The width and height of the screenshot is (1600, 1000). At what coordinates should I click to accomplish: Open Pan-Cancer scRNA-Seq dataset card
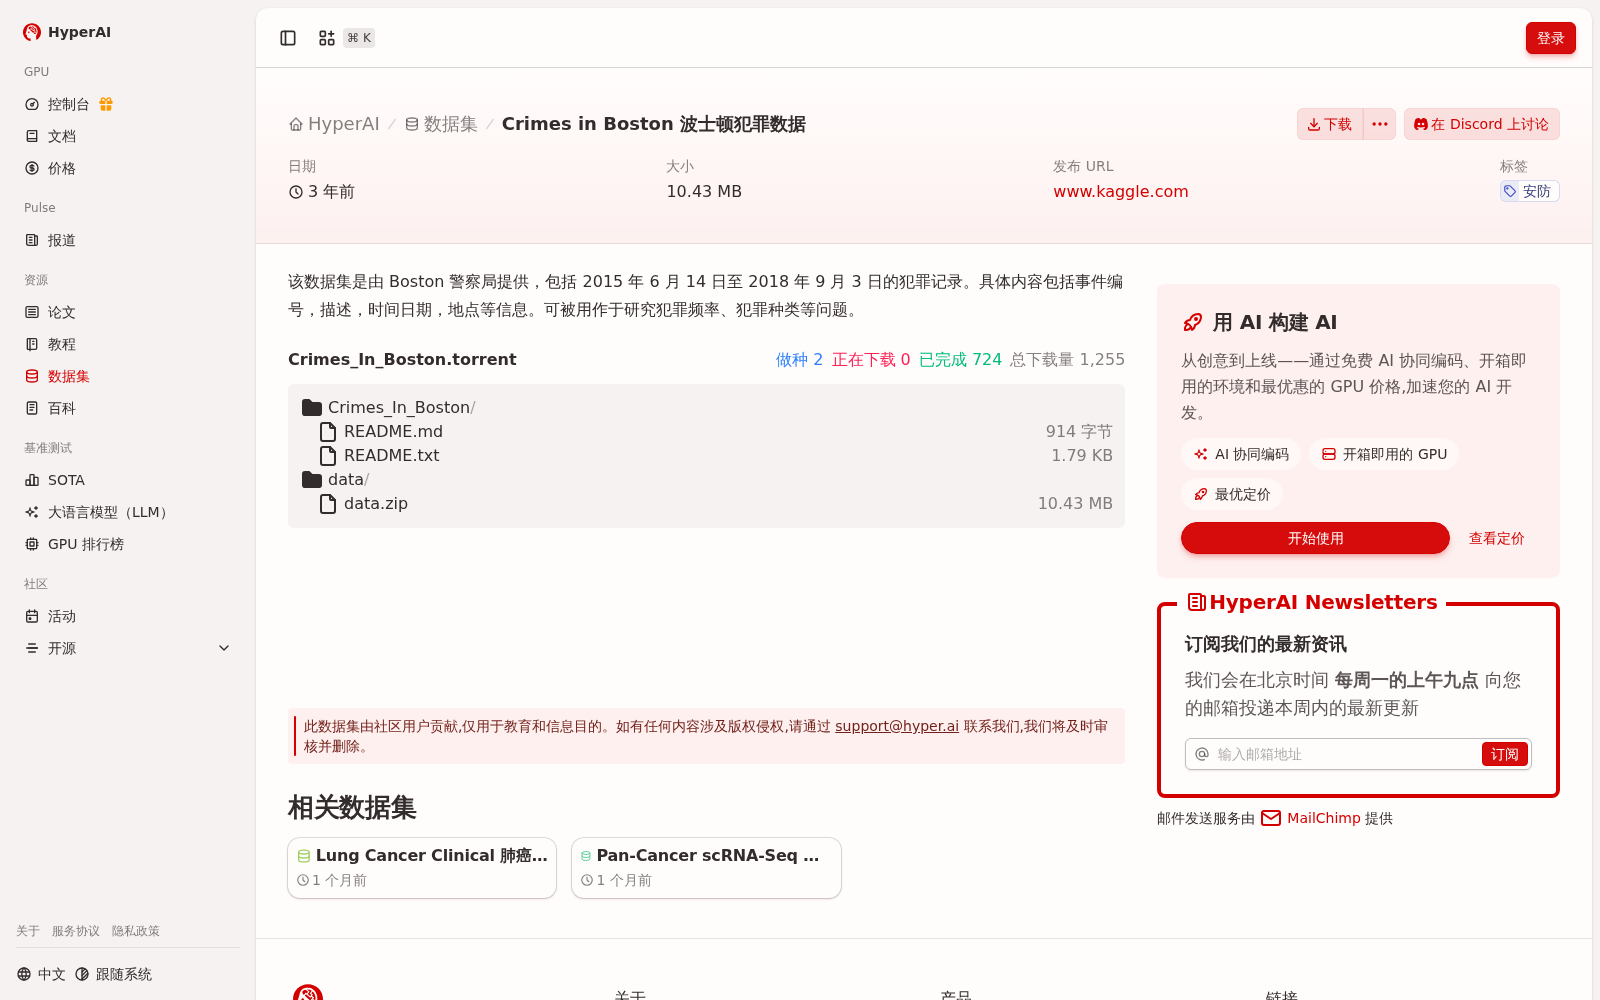point(706,868)
